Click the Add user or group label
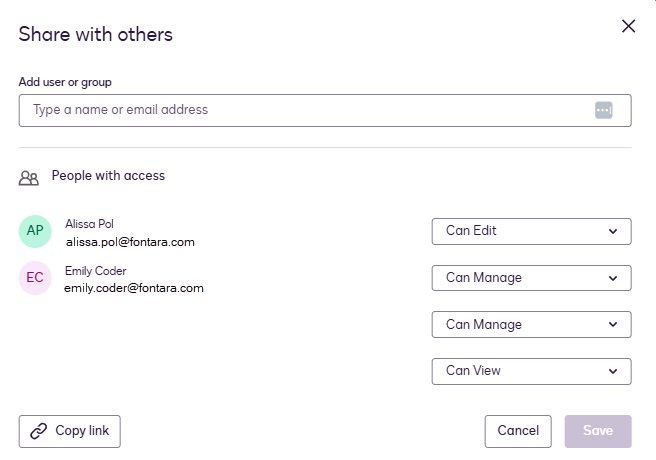 coord(65,82)
